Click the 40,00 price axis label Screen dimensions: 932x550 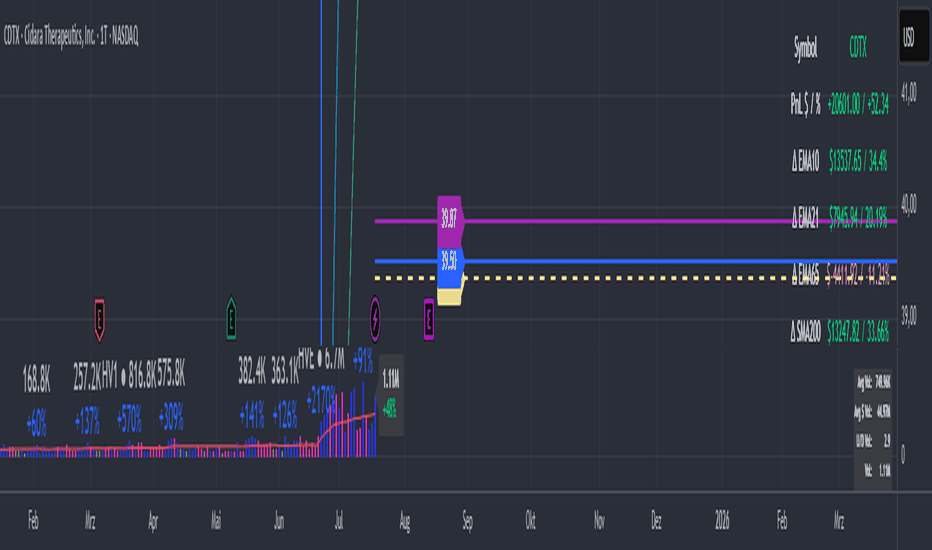pos(909,204)
